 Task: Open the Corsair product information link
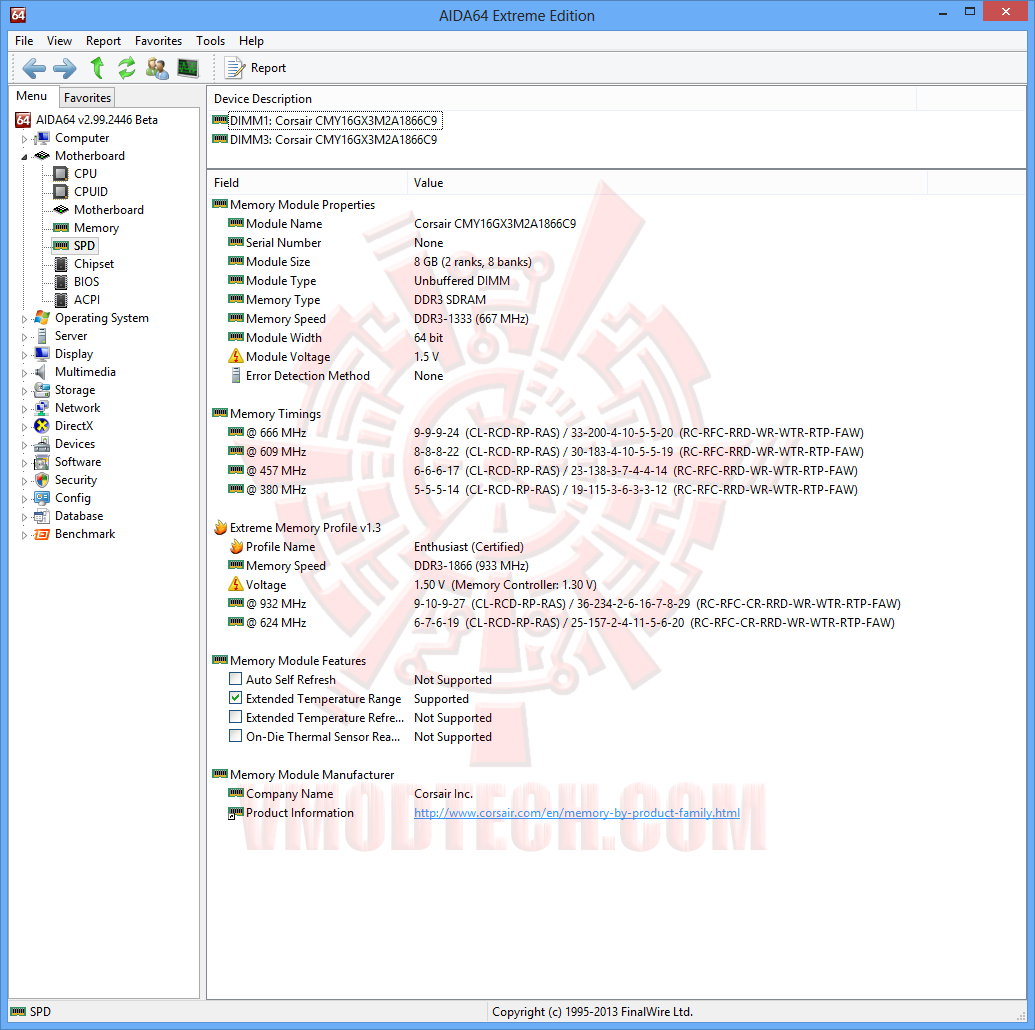coord(576,813)
